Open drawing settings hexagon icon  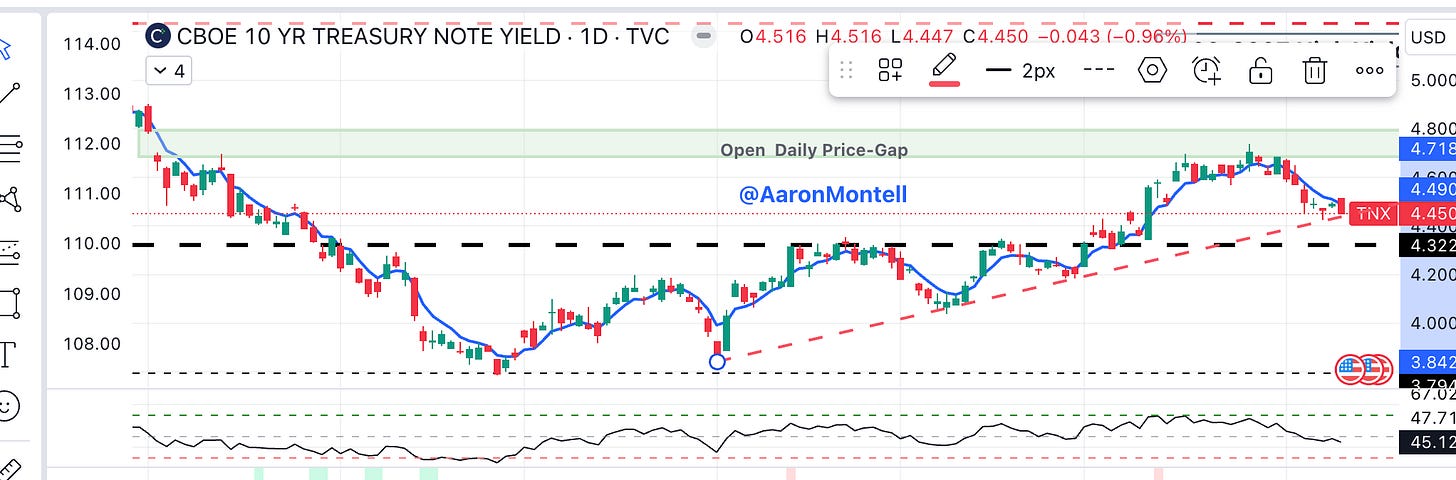(1153, 70)
